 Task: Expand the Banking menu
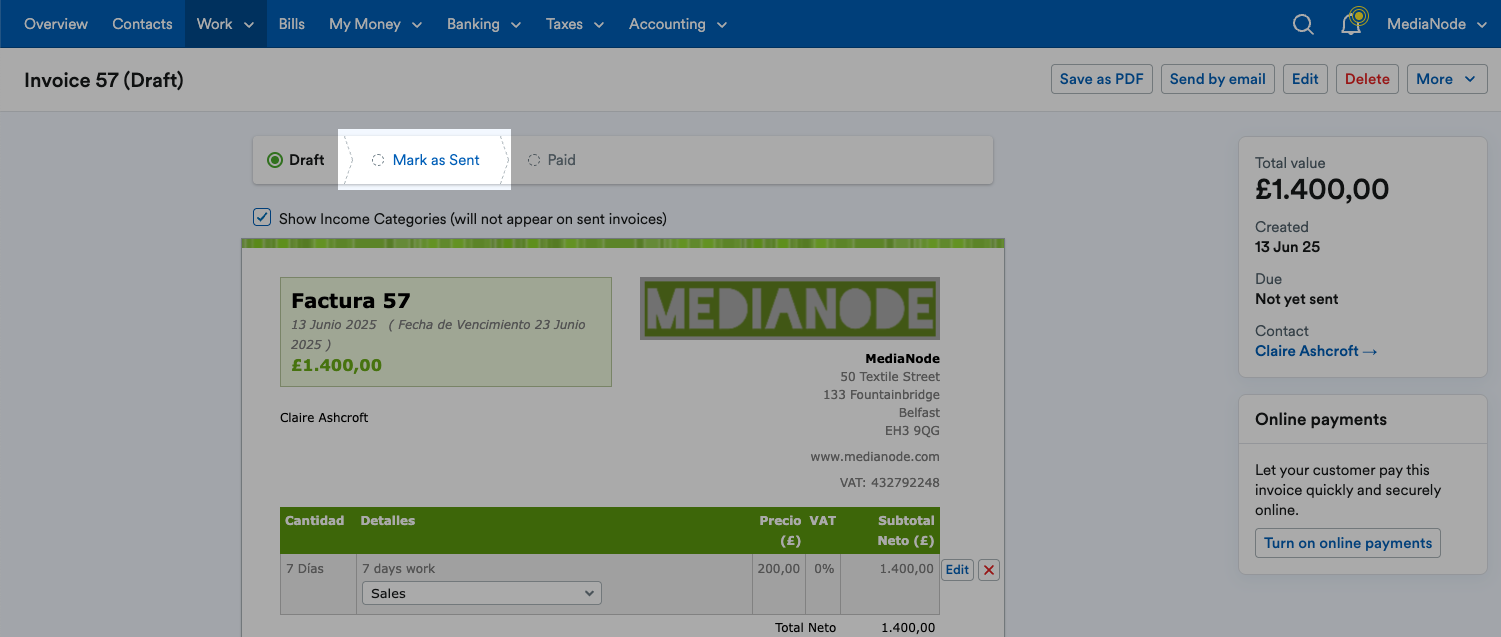[484, 24]
